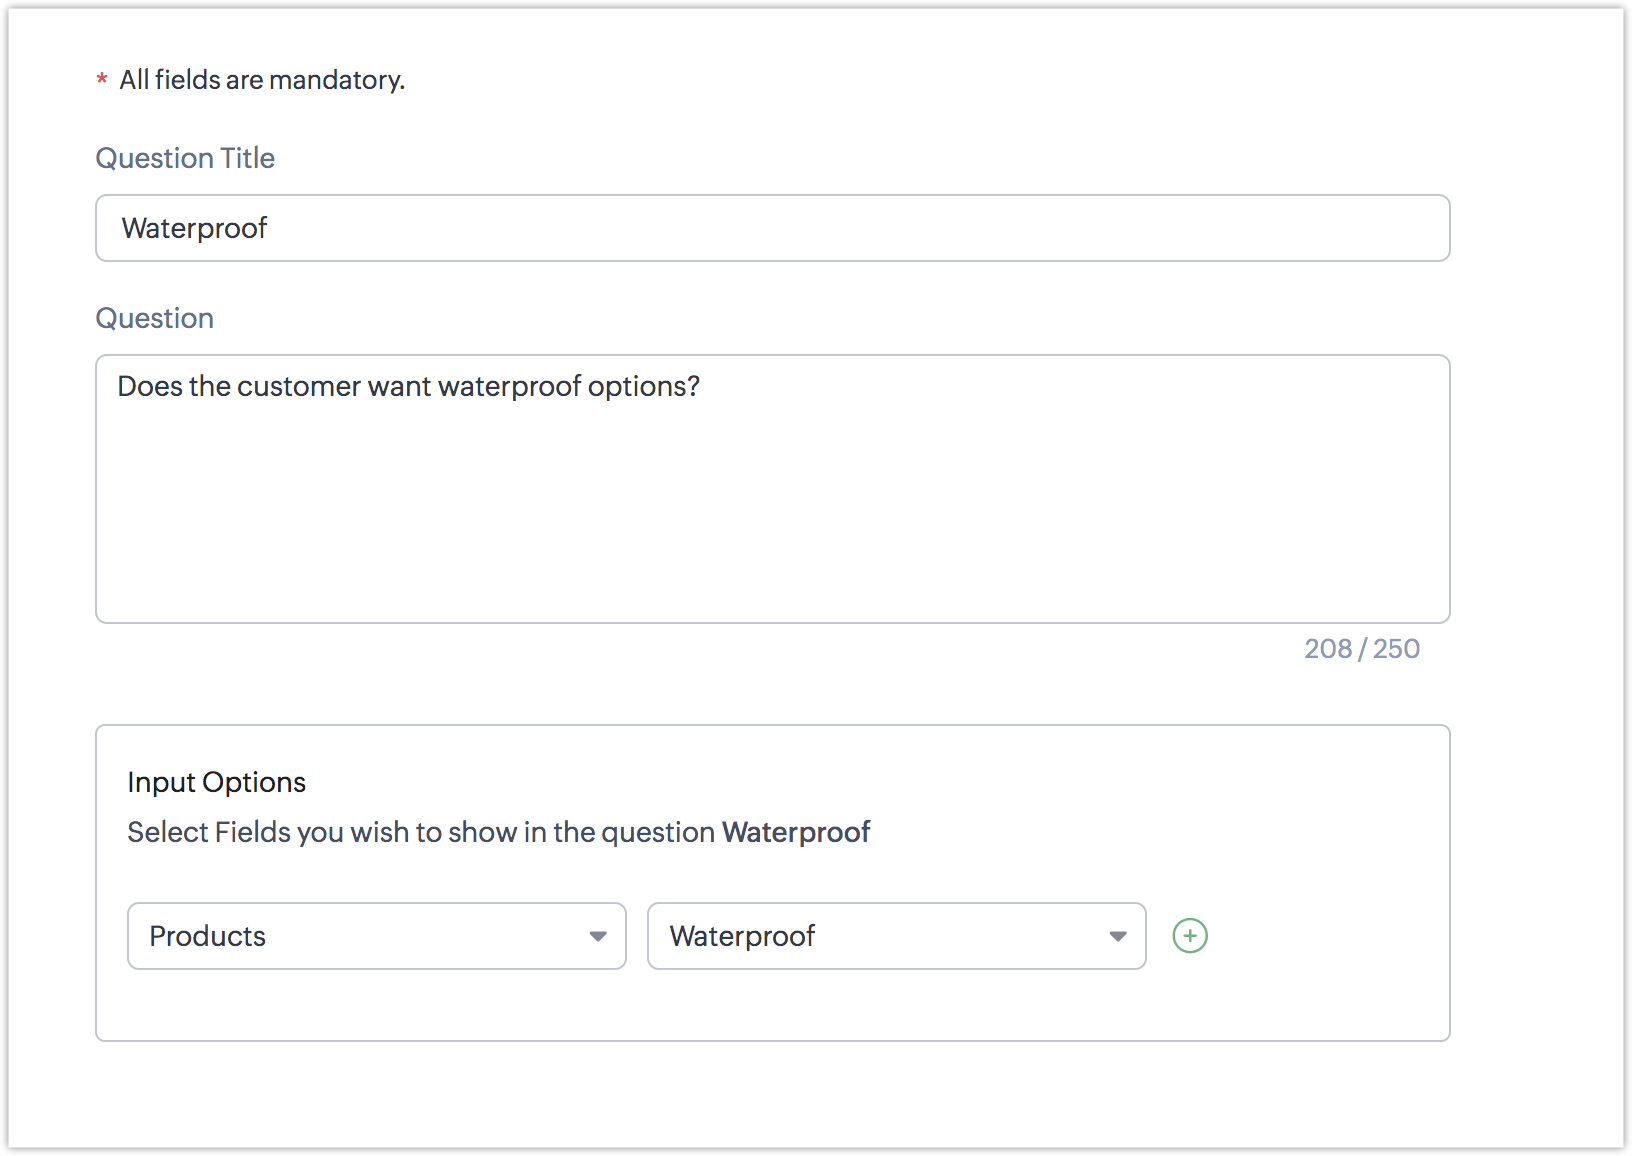Click inside the Question text area
Screen dimensions: 1632x1156
click(772, 488)
